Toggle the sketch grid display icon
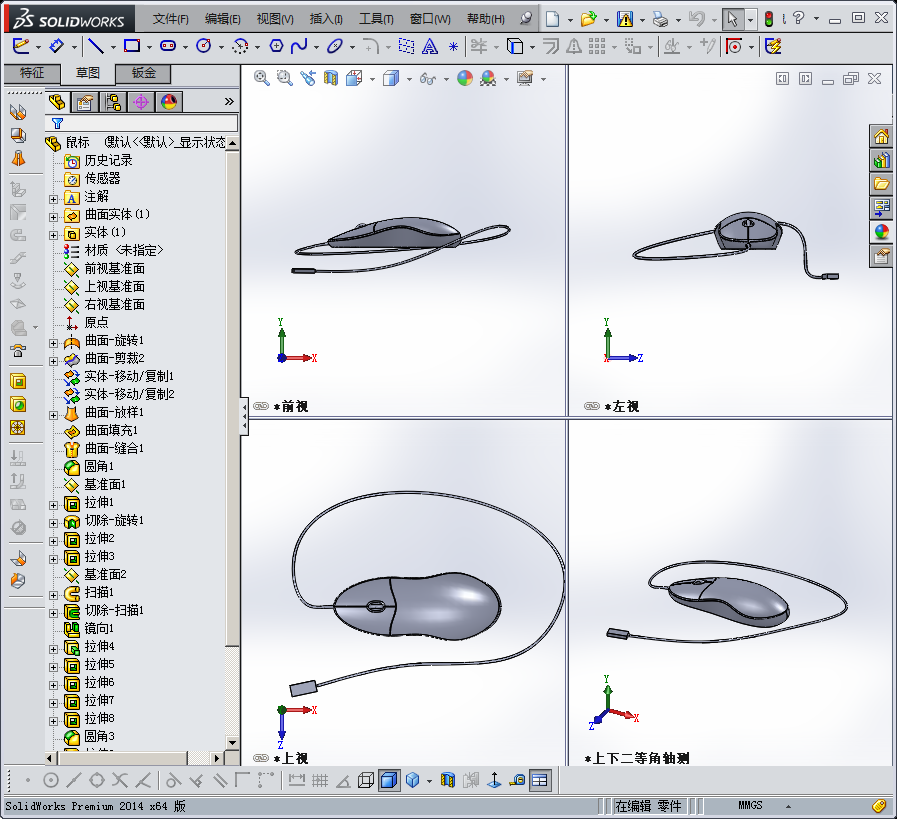 tap(320, 780)
